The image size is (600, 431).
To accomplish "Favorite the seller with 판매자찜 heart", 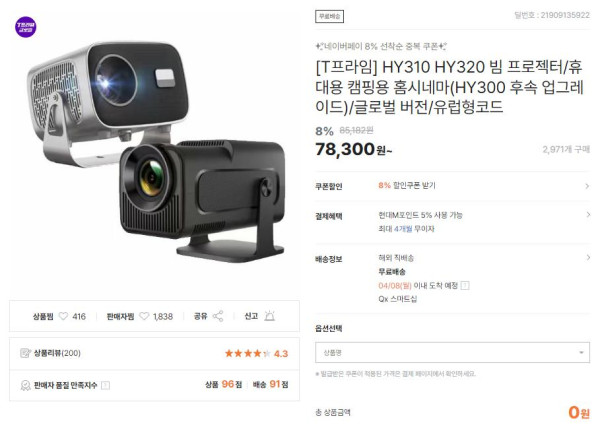I will (144, 316).
